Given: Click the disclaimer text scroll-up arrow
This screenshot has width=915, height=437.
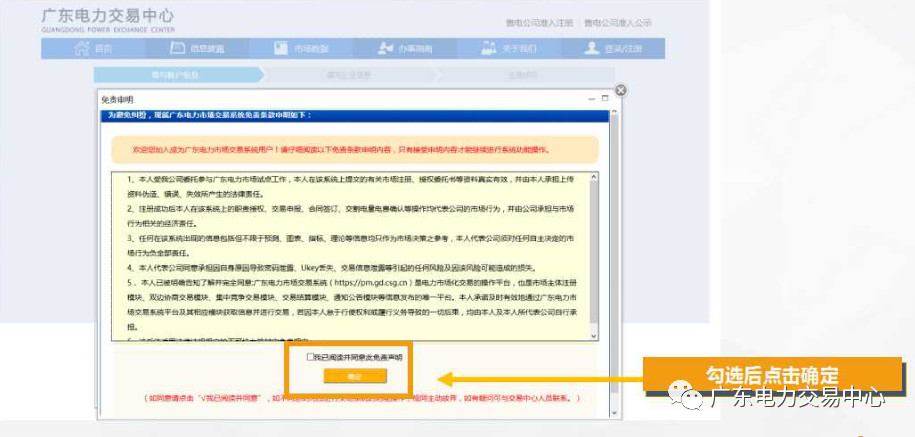Looking at the screenshot, I should tap(594, 177).
